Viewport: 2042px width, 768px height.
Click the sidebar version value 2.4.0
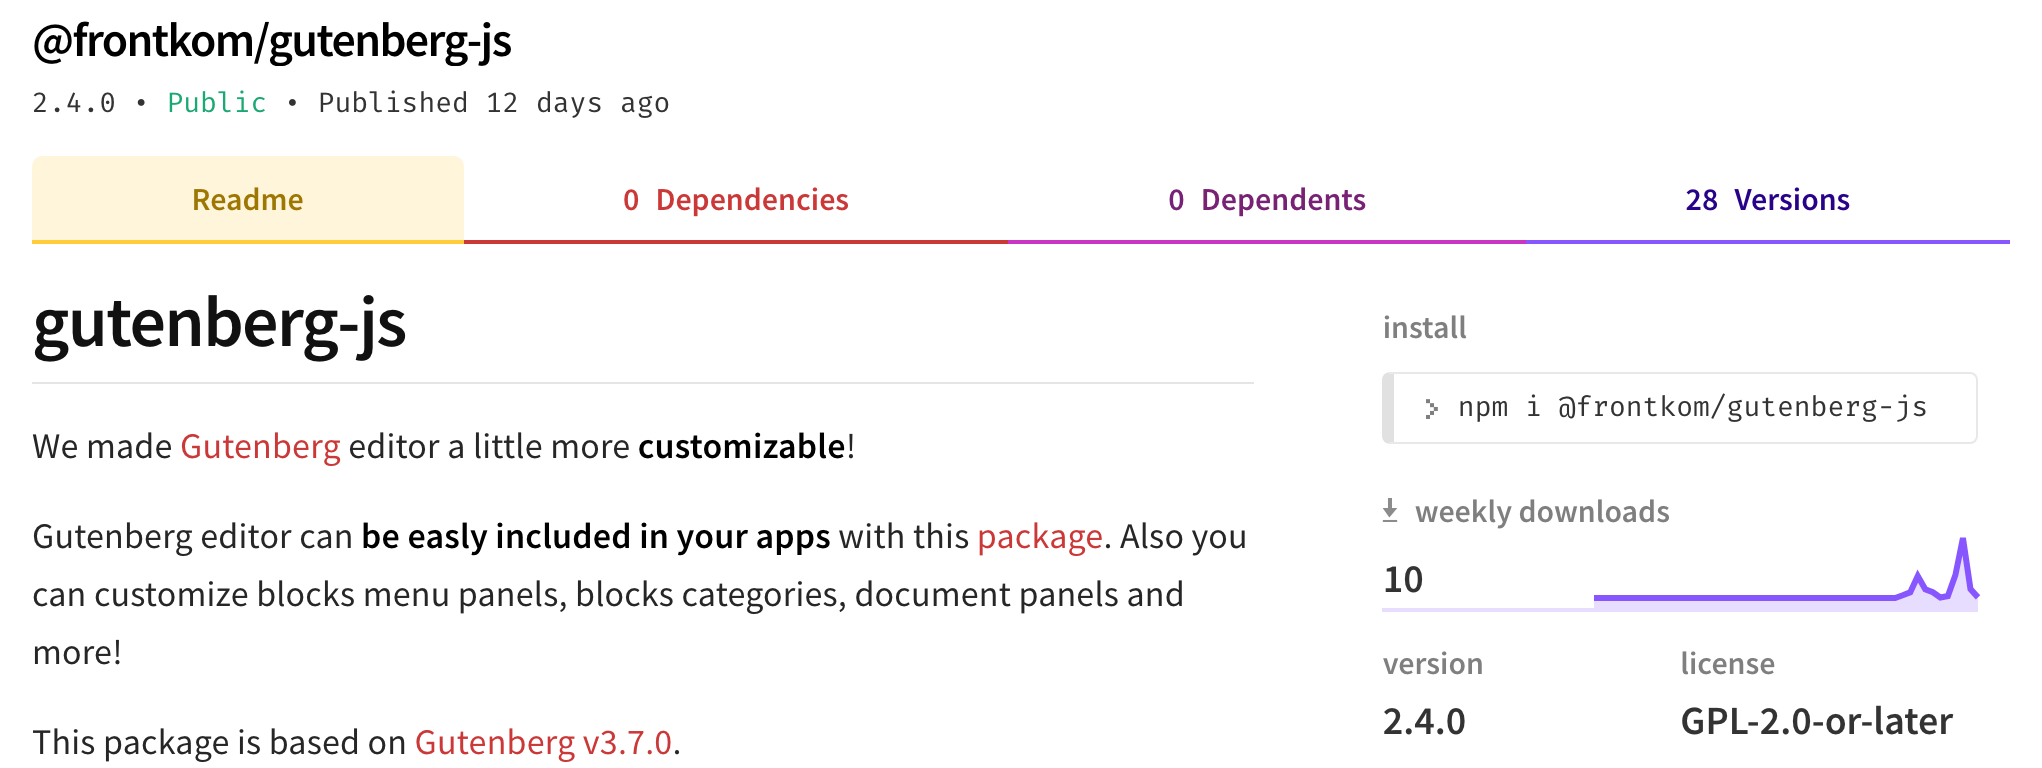pyautogui.click(x=1424, y=721)
